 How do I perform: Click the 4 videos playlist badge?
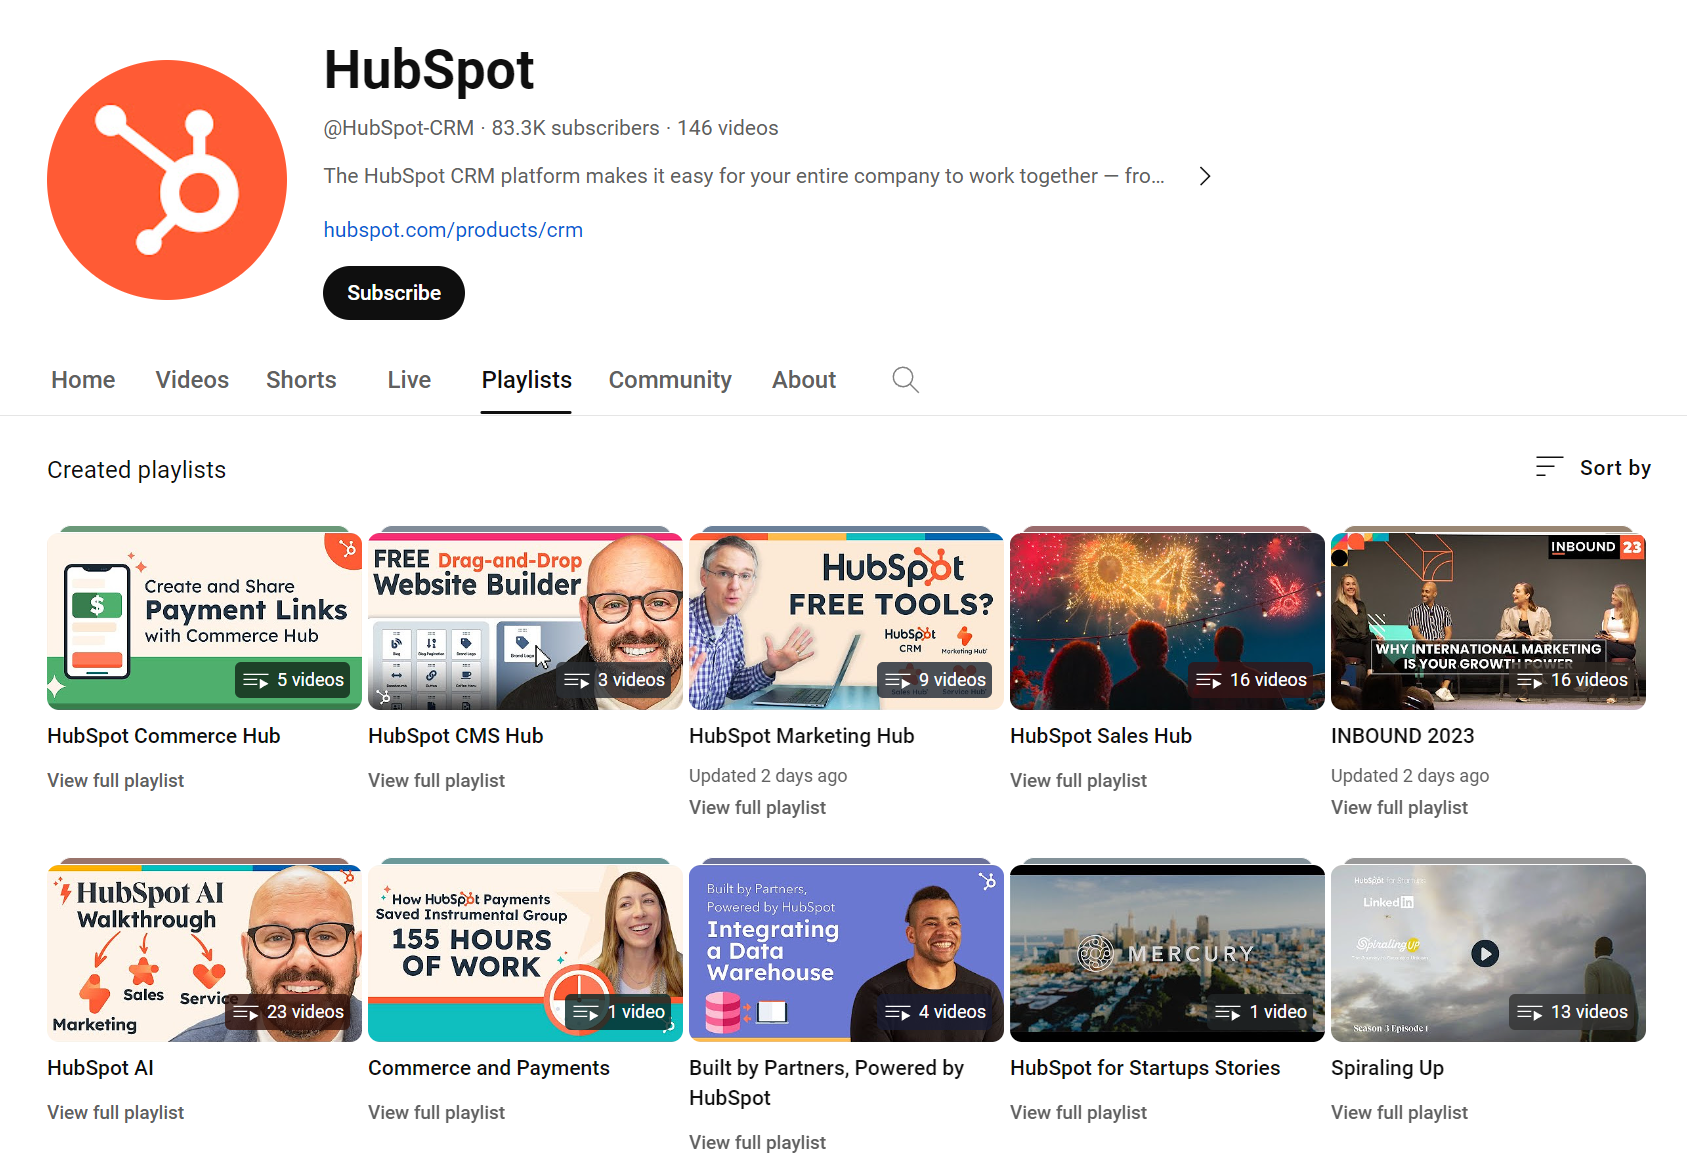click(935, 1012)
